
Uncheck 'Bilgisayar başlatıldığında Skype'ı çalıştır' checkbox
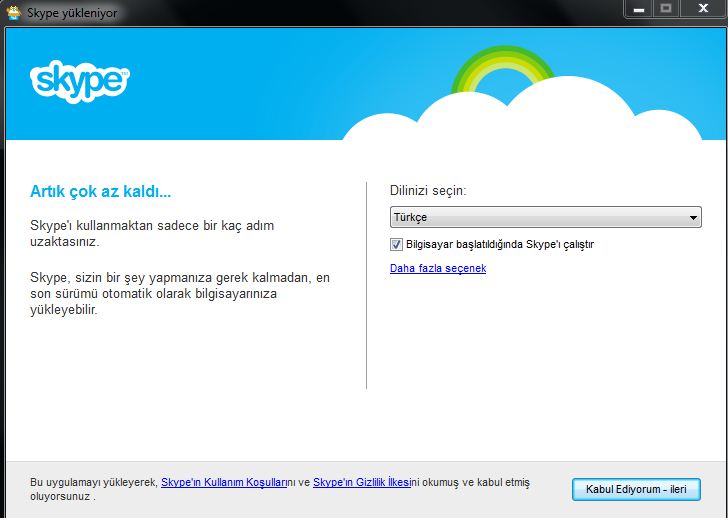point(396,244)
